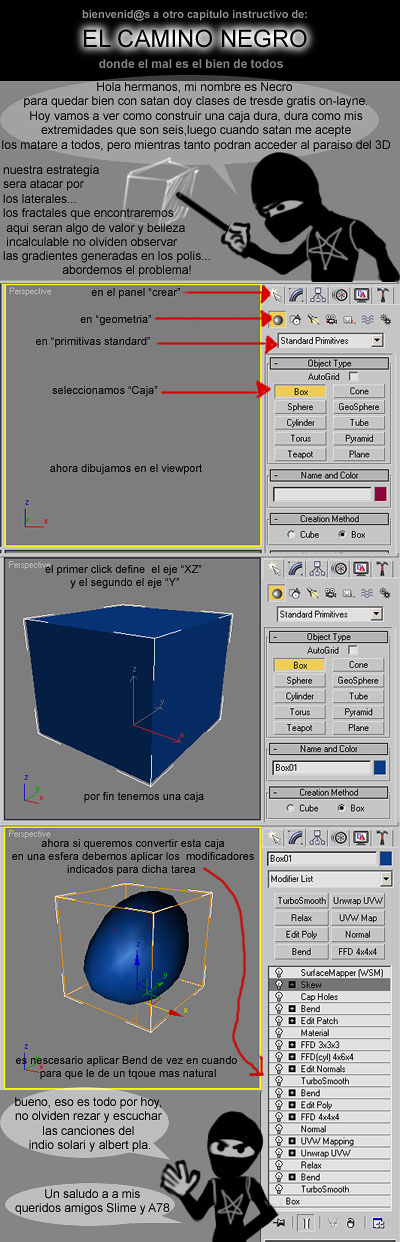The image size is (400, 1242).
Task: Select Lights category icon in first screenshot's panel
Action: pos(313,319)
